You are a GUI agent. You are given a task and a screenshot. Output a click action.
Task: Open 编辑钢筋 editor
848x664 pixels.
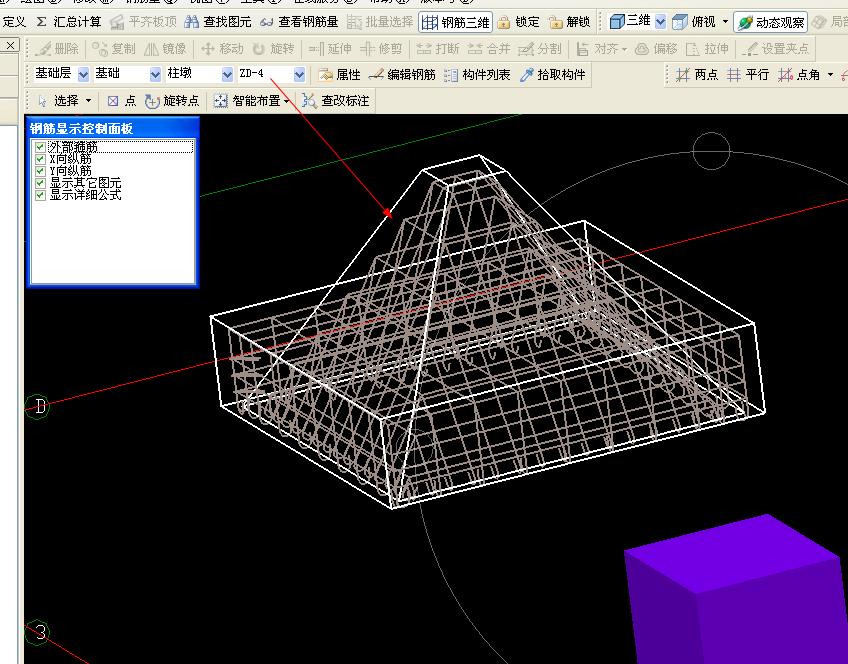pyautogui.click(x=402, y=75)
